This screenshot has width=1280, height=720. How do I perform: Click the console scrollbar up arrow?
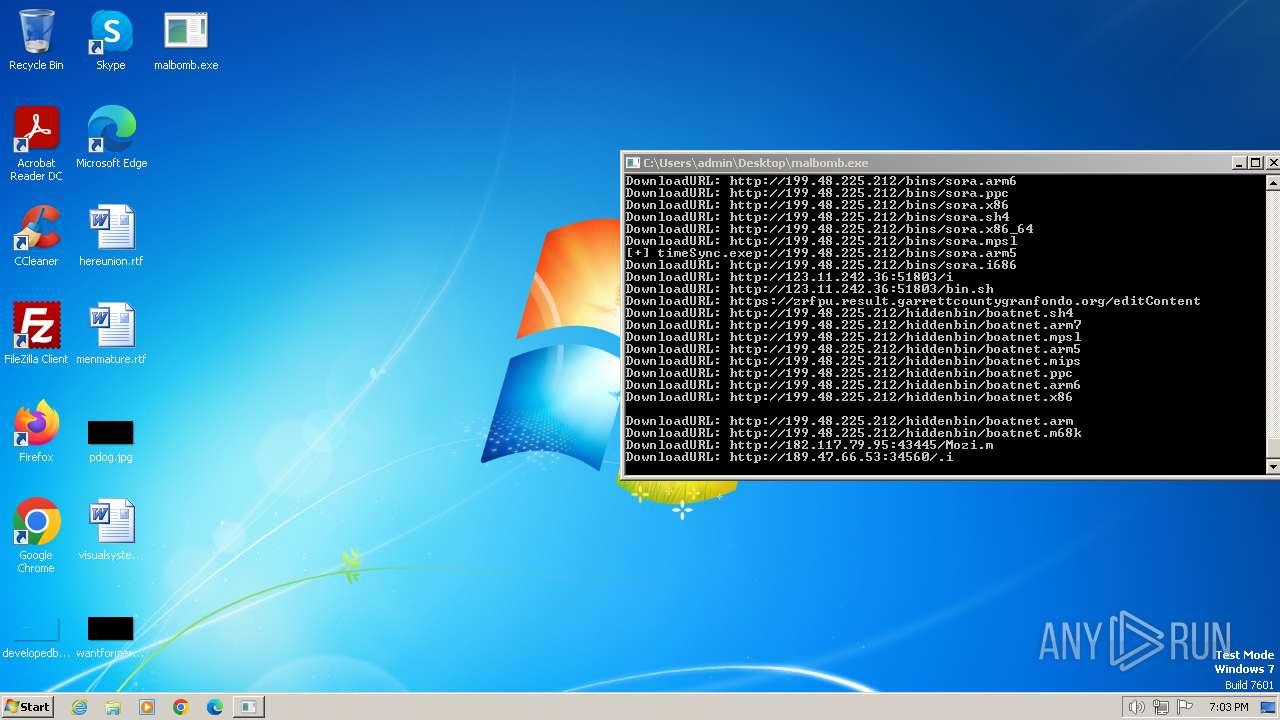tap(1272, 183)
